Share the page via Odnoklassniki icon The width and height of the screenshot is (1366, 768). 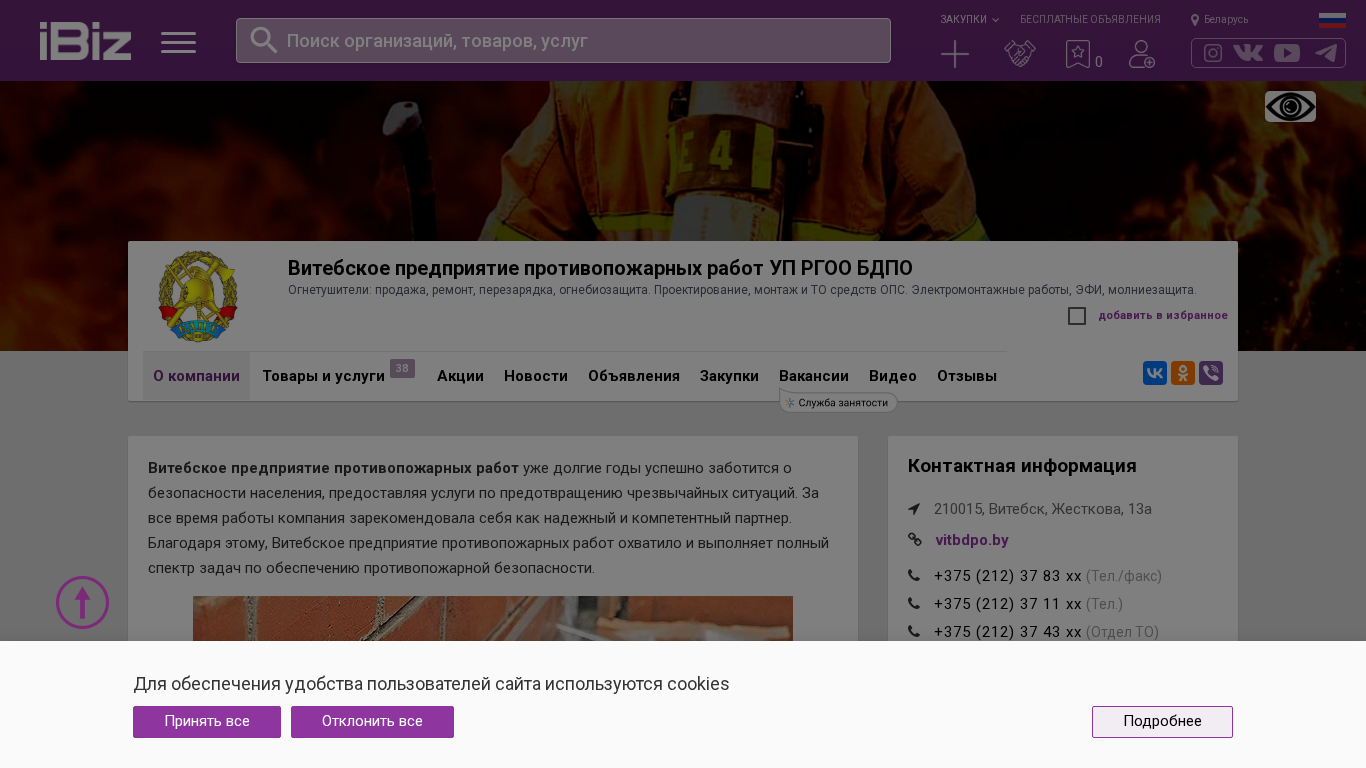tap(1183, 373)
